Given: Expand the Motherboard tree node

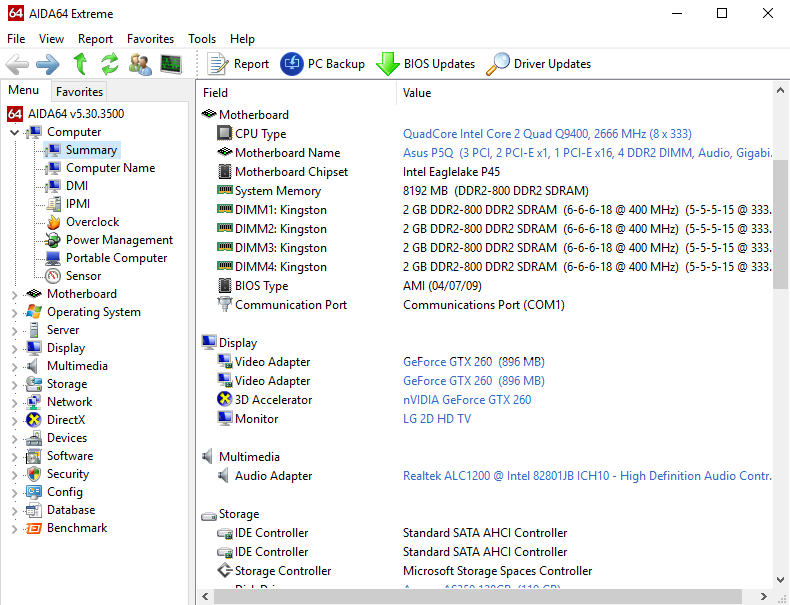Looking at the screenshot, I should 15,295.
